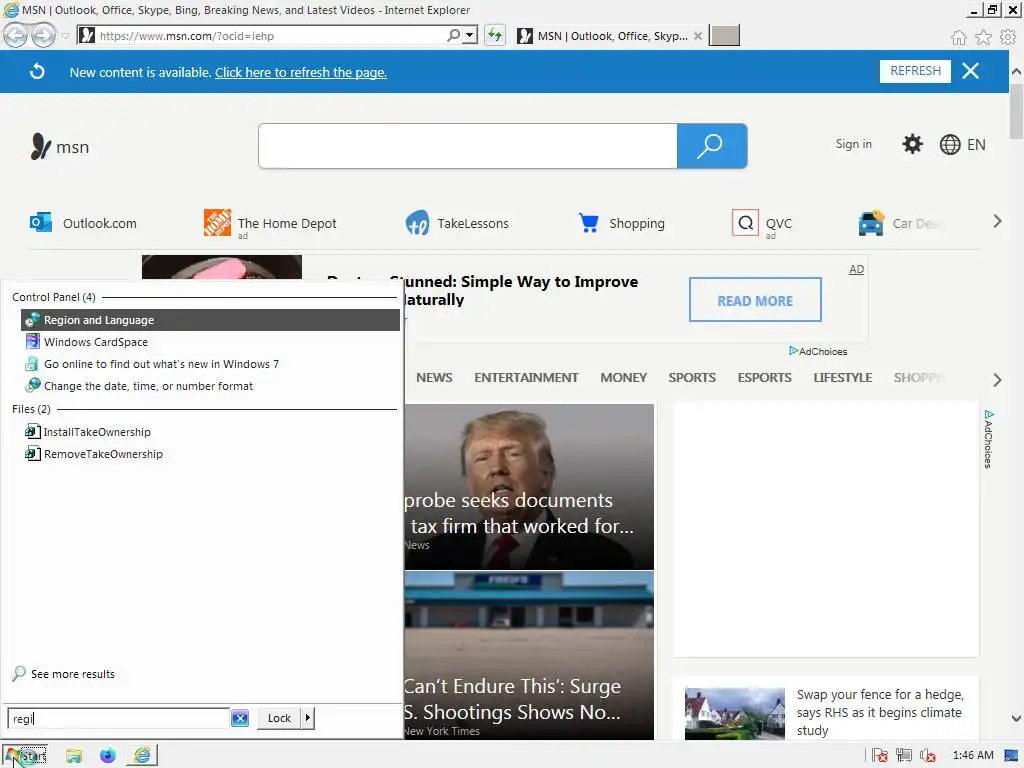Click the Windows Start button
The width and height of the screenshot is (1024, 768).
pyautogui.click(x=25, y=756)
